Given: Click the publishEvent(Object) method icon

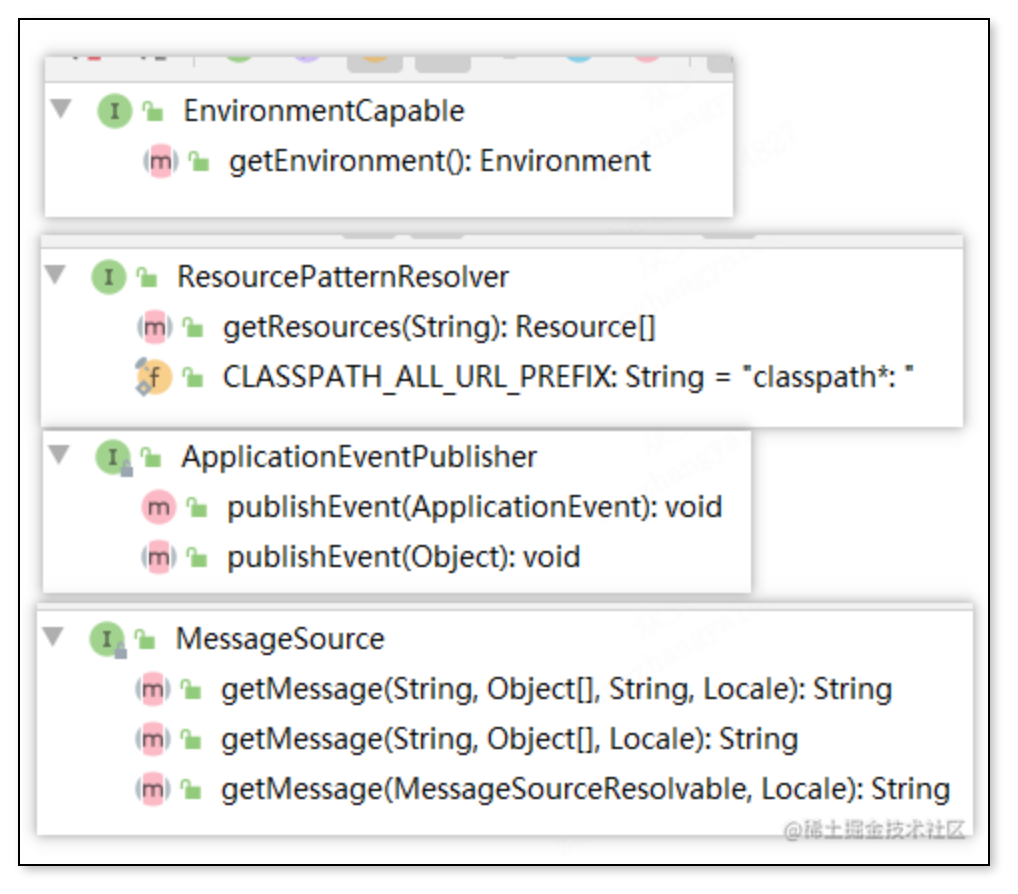Looking at the screenshot, I should pos(158,557).
